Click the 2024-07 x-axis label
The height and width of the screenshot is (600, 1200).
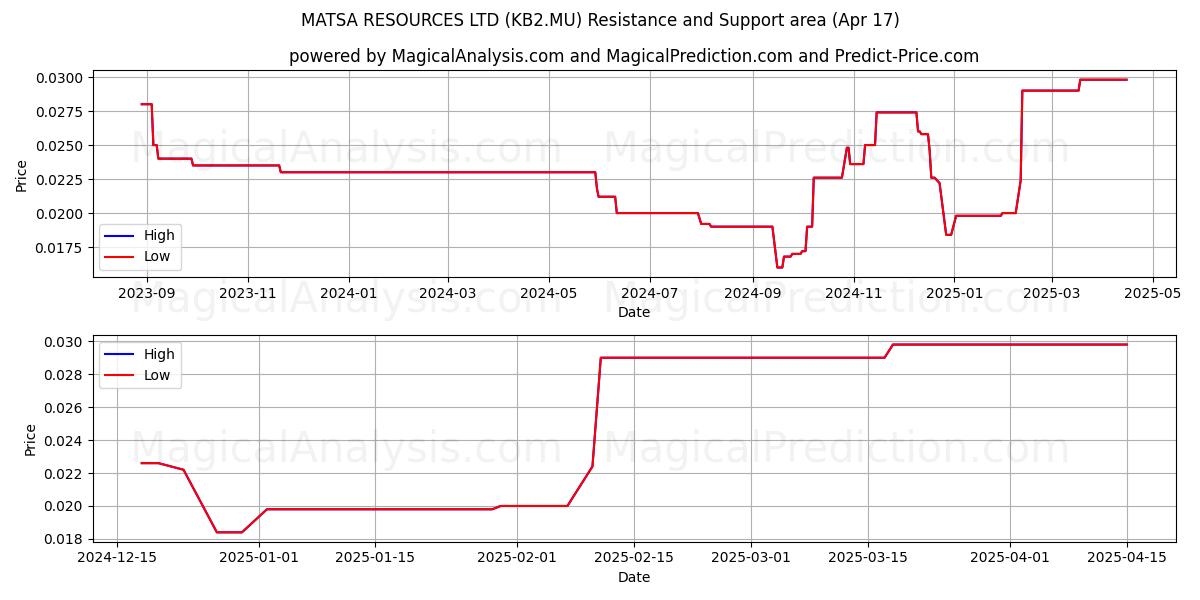(x=649, y=293)
